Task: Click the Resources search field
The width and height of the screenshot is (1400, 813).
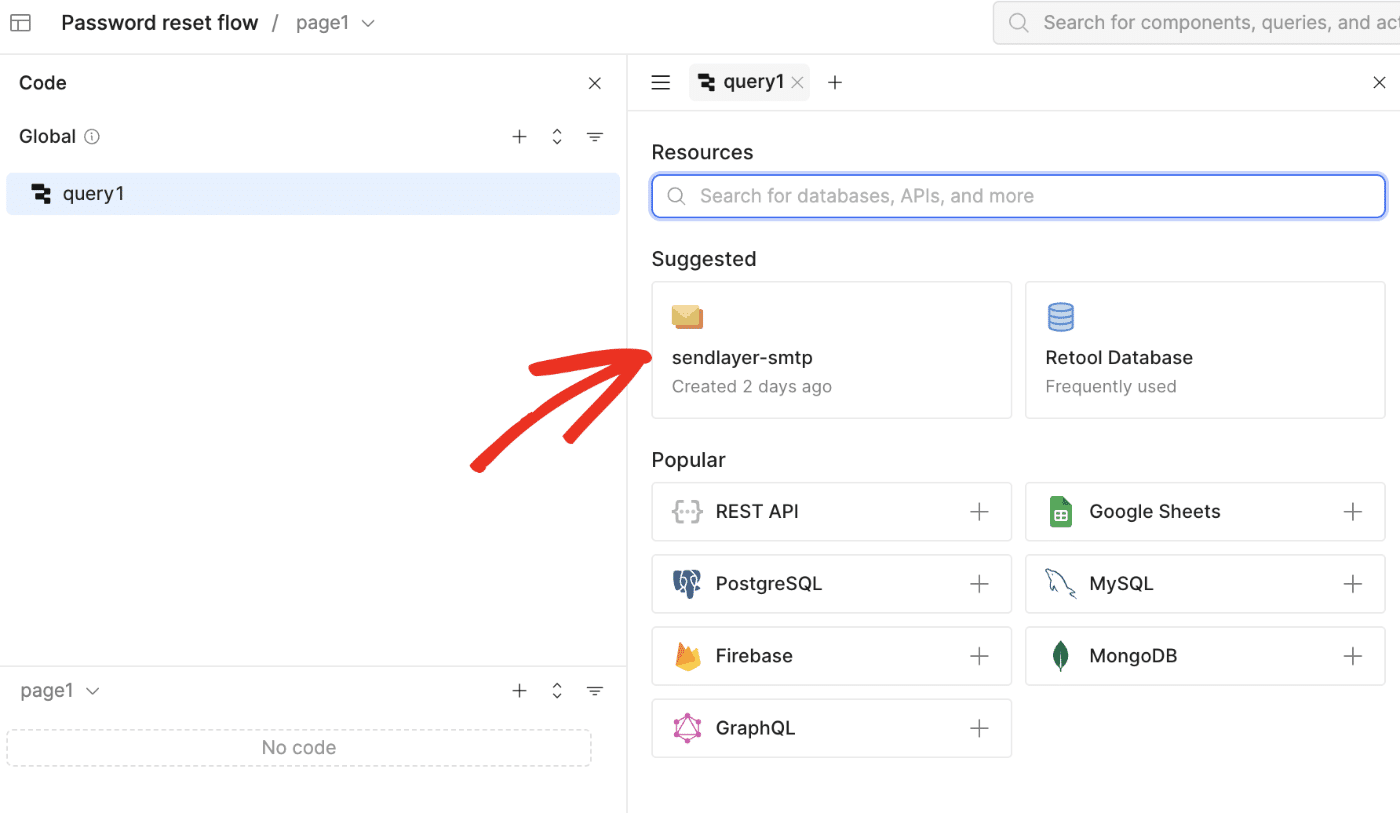Action: pos(1018,196)
